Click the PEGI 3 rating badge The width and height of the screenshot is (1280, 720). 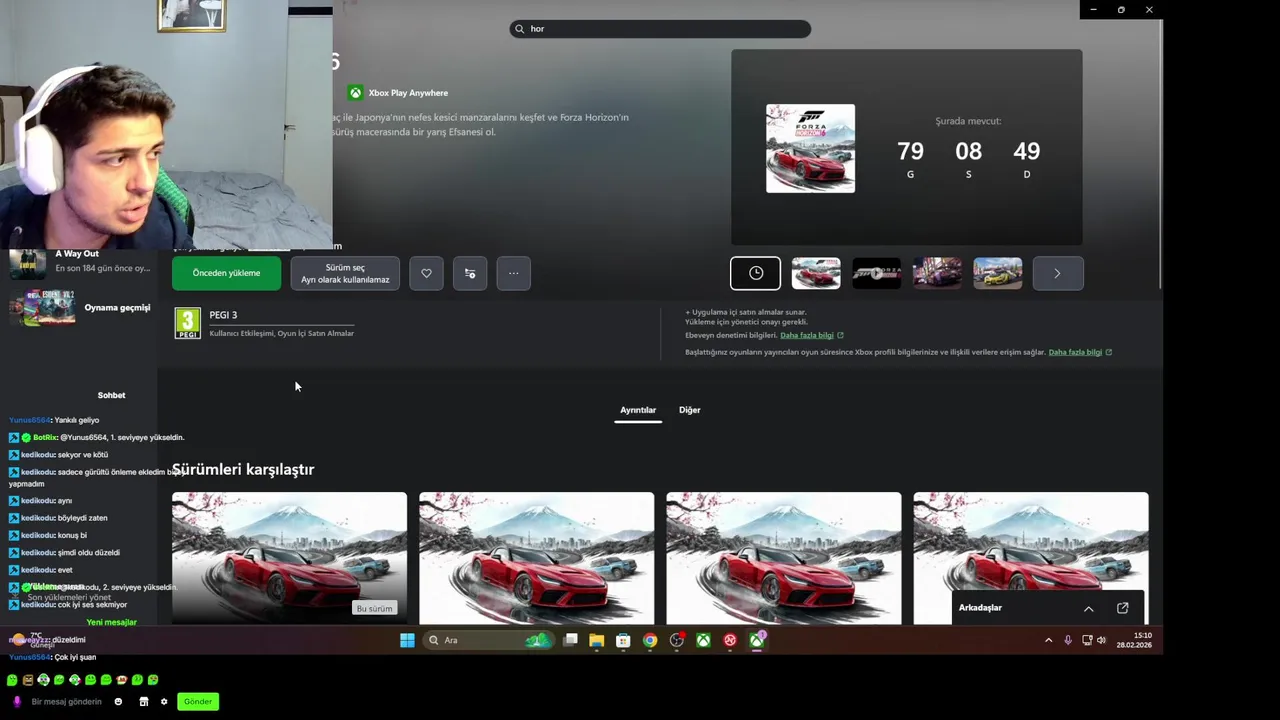coord(188,323)
